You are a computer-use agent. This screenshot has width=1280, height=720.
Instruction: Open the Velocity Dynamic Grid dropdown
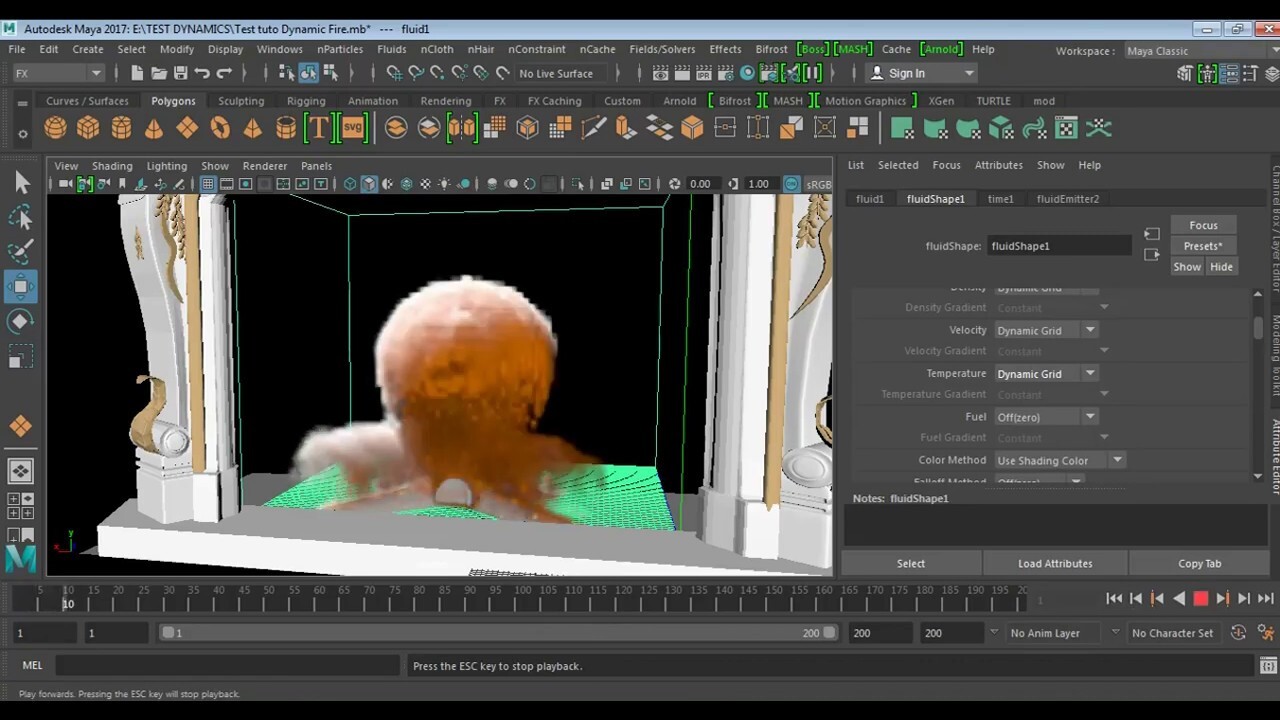[x=1089, y=330]
